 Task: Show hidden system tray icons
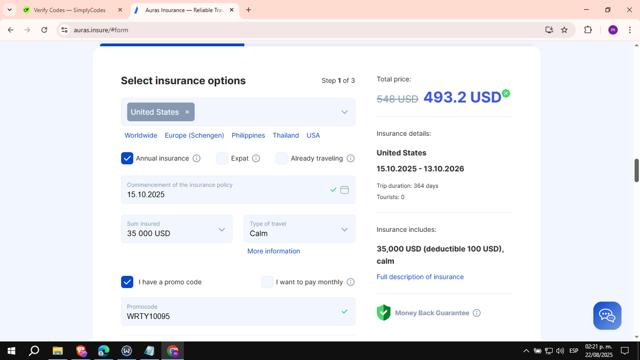coord(526,351)
